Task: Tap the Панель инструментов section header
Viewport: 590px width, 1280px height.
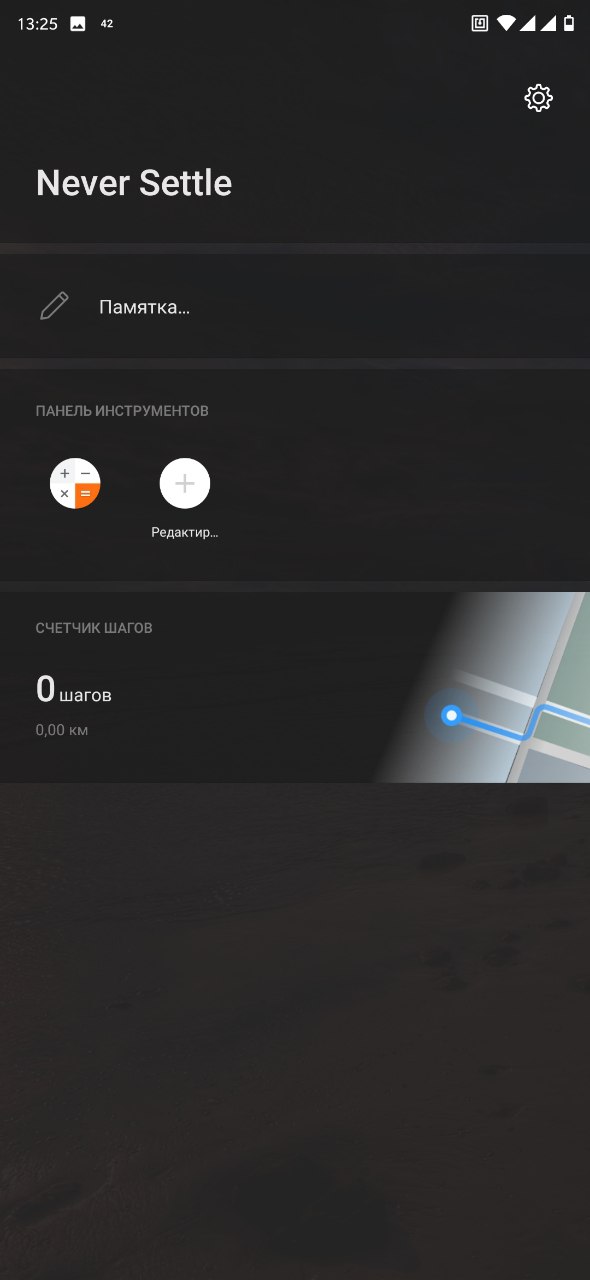Action: pos(122,411)
